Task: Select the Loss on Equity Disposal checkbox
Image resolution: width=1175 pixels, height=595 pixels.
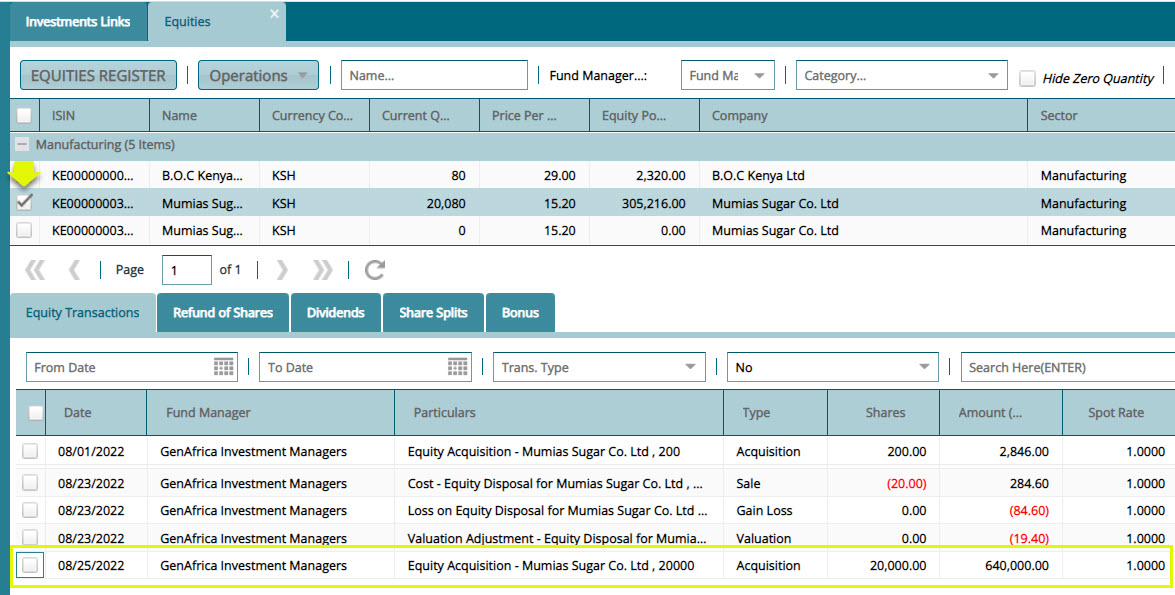Action: coord(30,510)
